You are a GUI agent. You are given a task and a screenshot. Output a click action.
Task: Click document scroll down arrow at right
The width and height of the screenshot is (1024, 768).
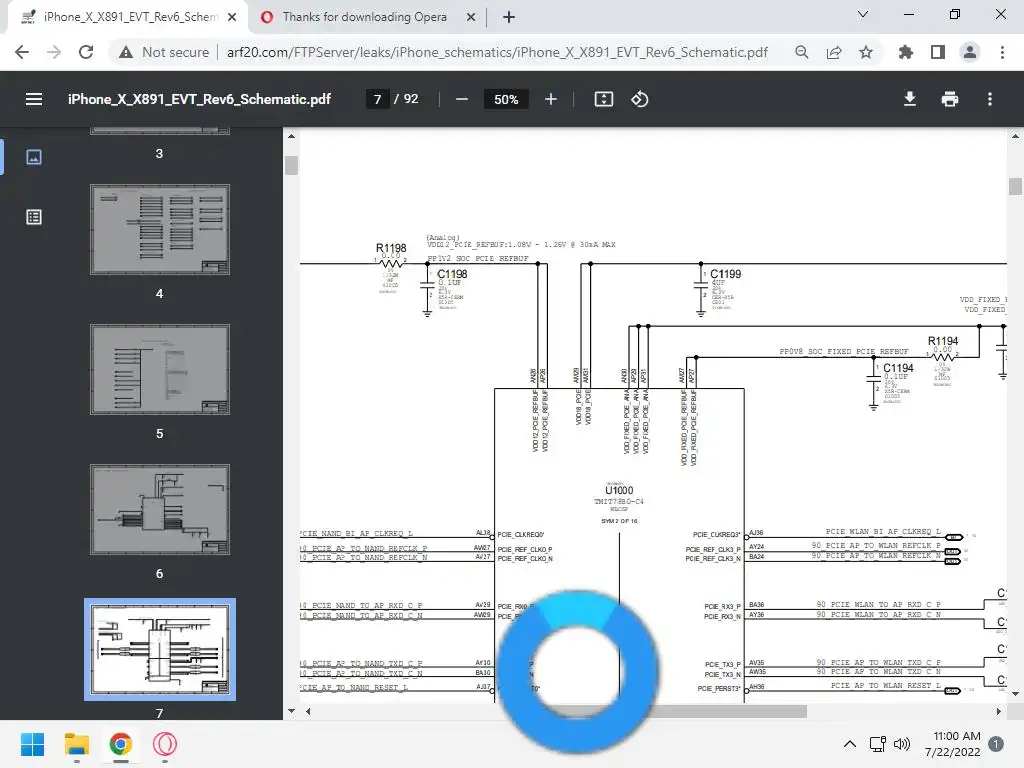coord(1015,694)
